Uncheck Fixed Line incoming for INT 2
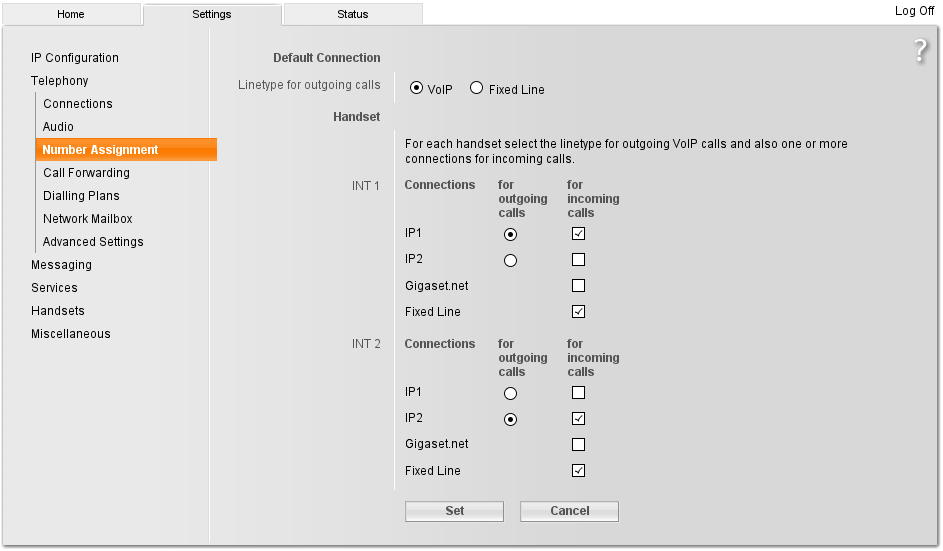 tap(578, 471)
